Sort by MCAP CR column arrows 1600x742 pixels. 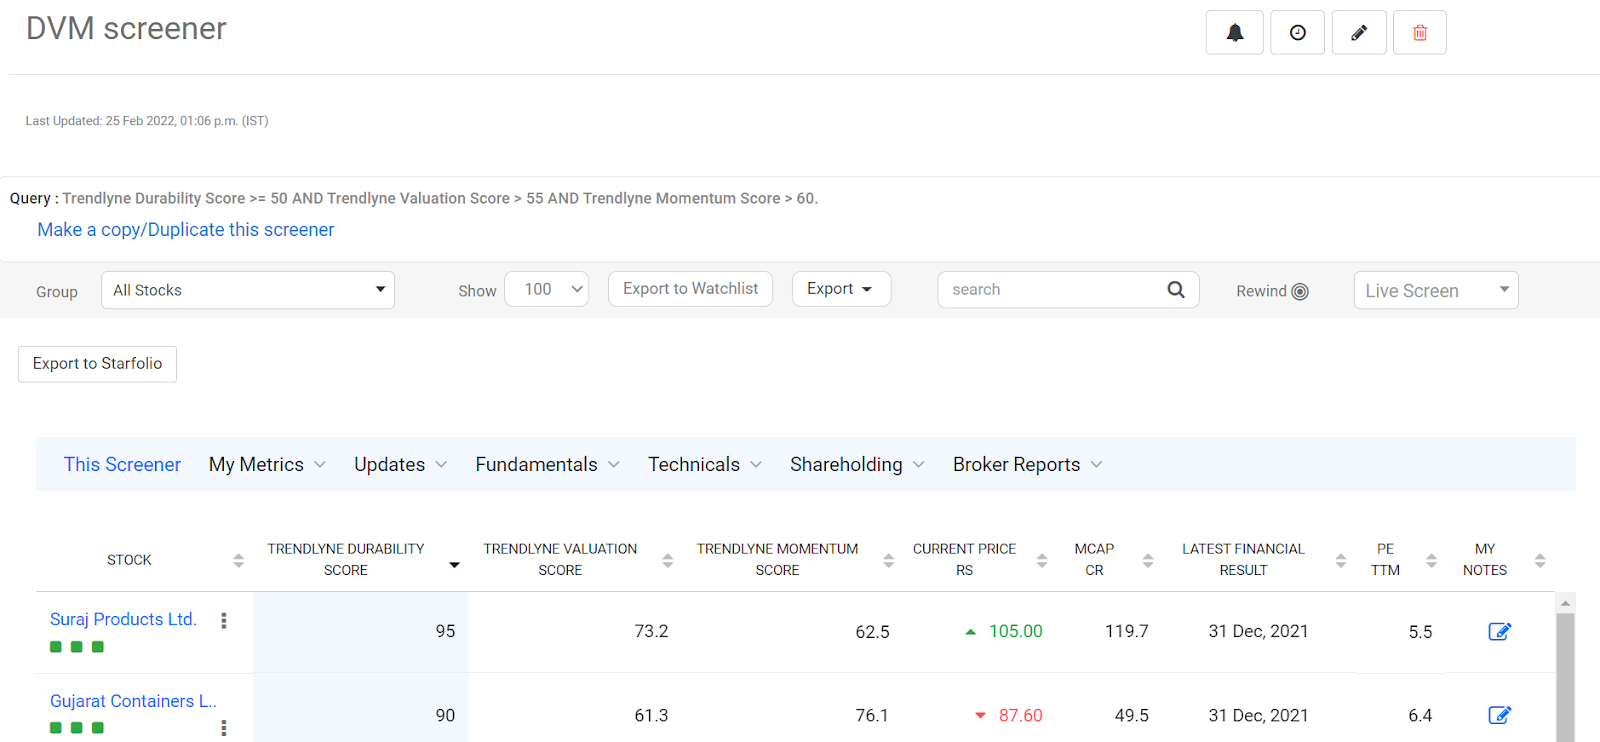[1148, 561]
